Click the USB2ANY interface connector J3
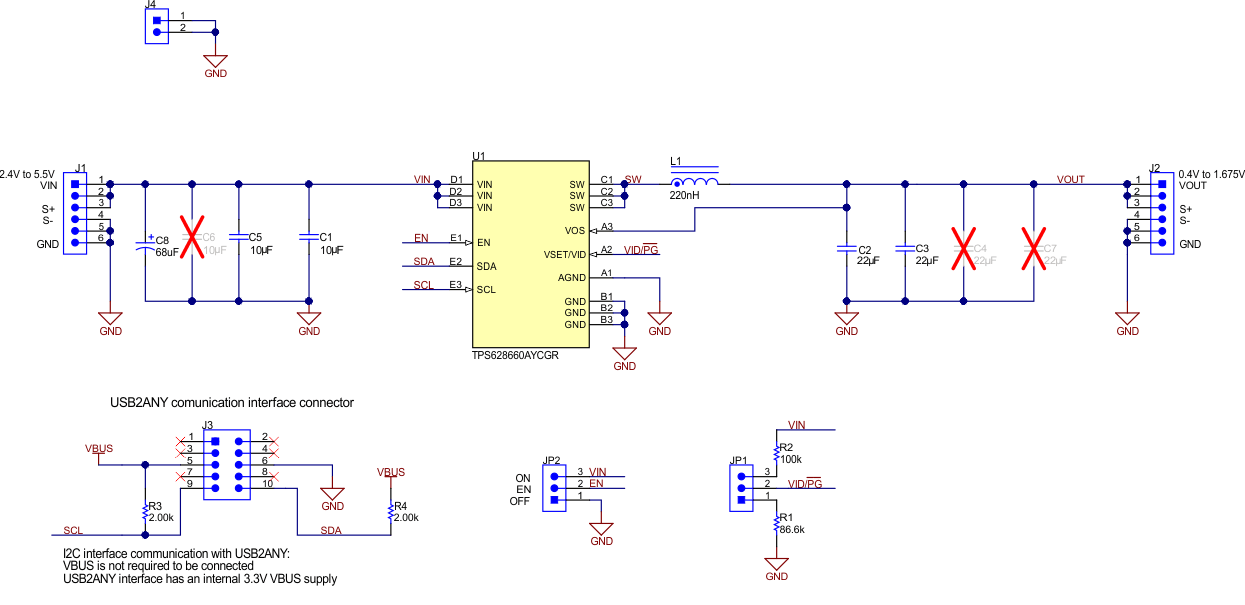The width and height of the screenshot is (1245, 605). click(x=225, y=466)
